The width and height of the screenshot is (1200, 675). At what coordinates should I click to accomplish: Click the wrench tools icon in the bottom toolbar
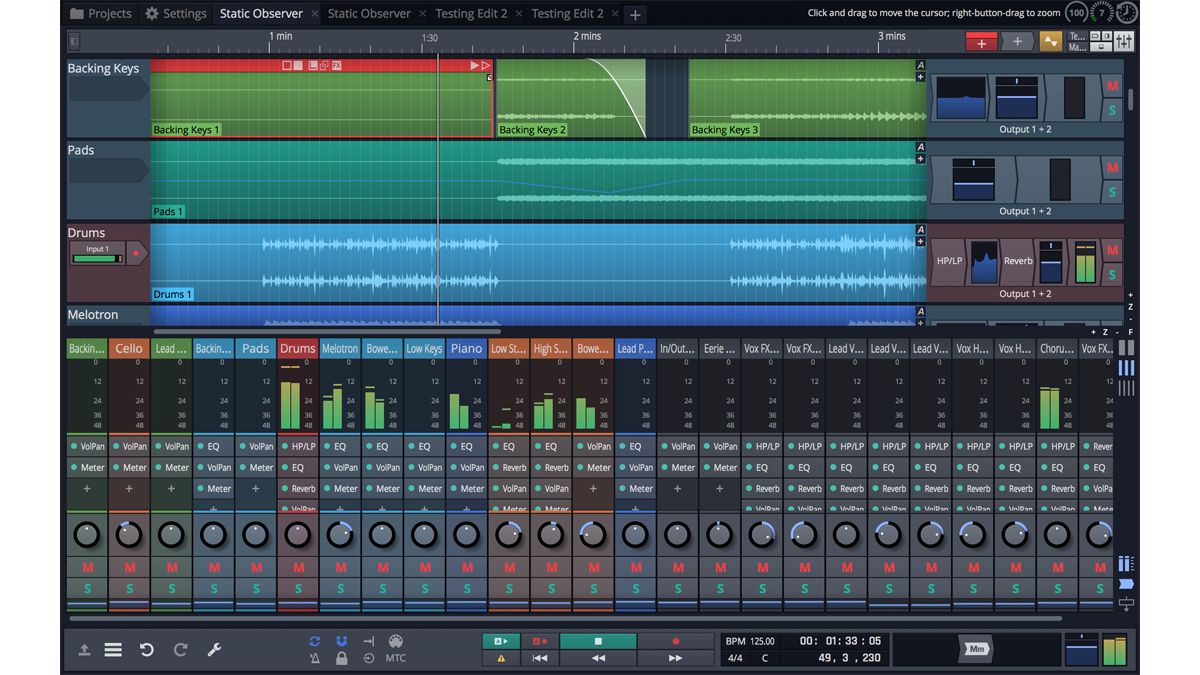click(213, 649)
